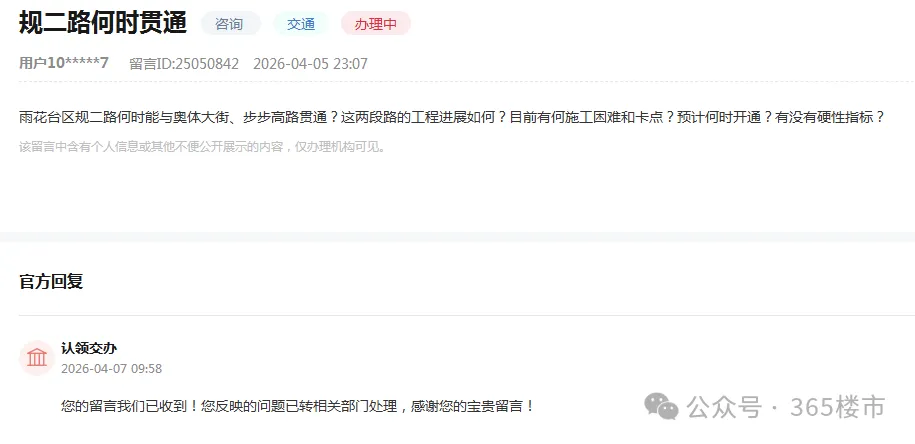Click the 官方回复 section heading
This screenshot has height=444, width=915.
coord(51,281)
